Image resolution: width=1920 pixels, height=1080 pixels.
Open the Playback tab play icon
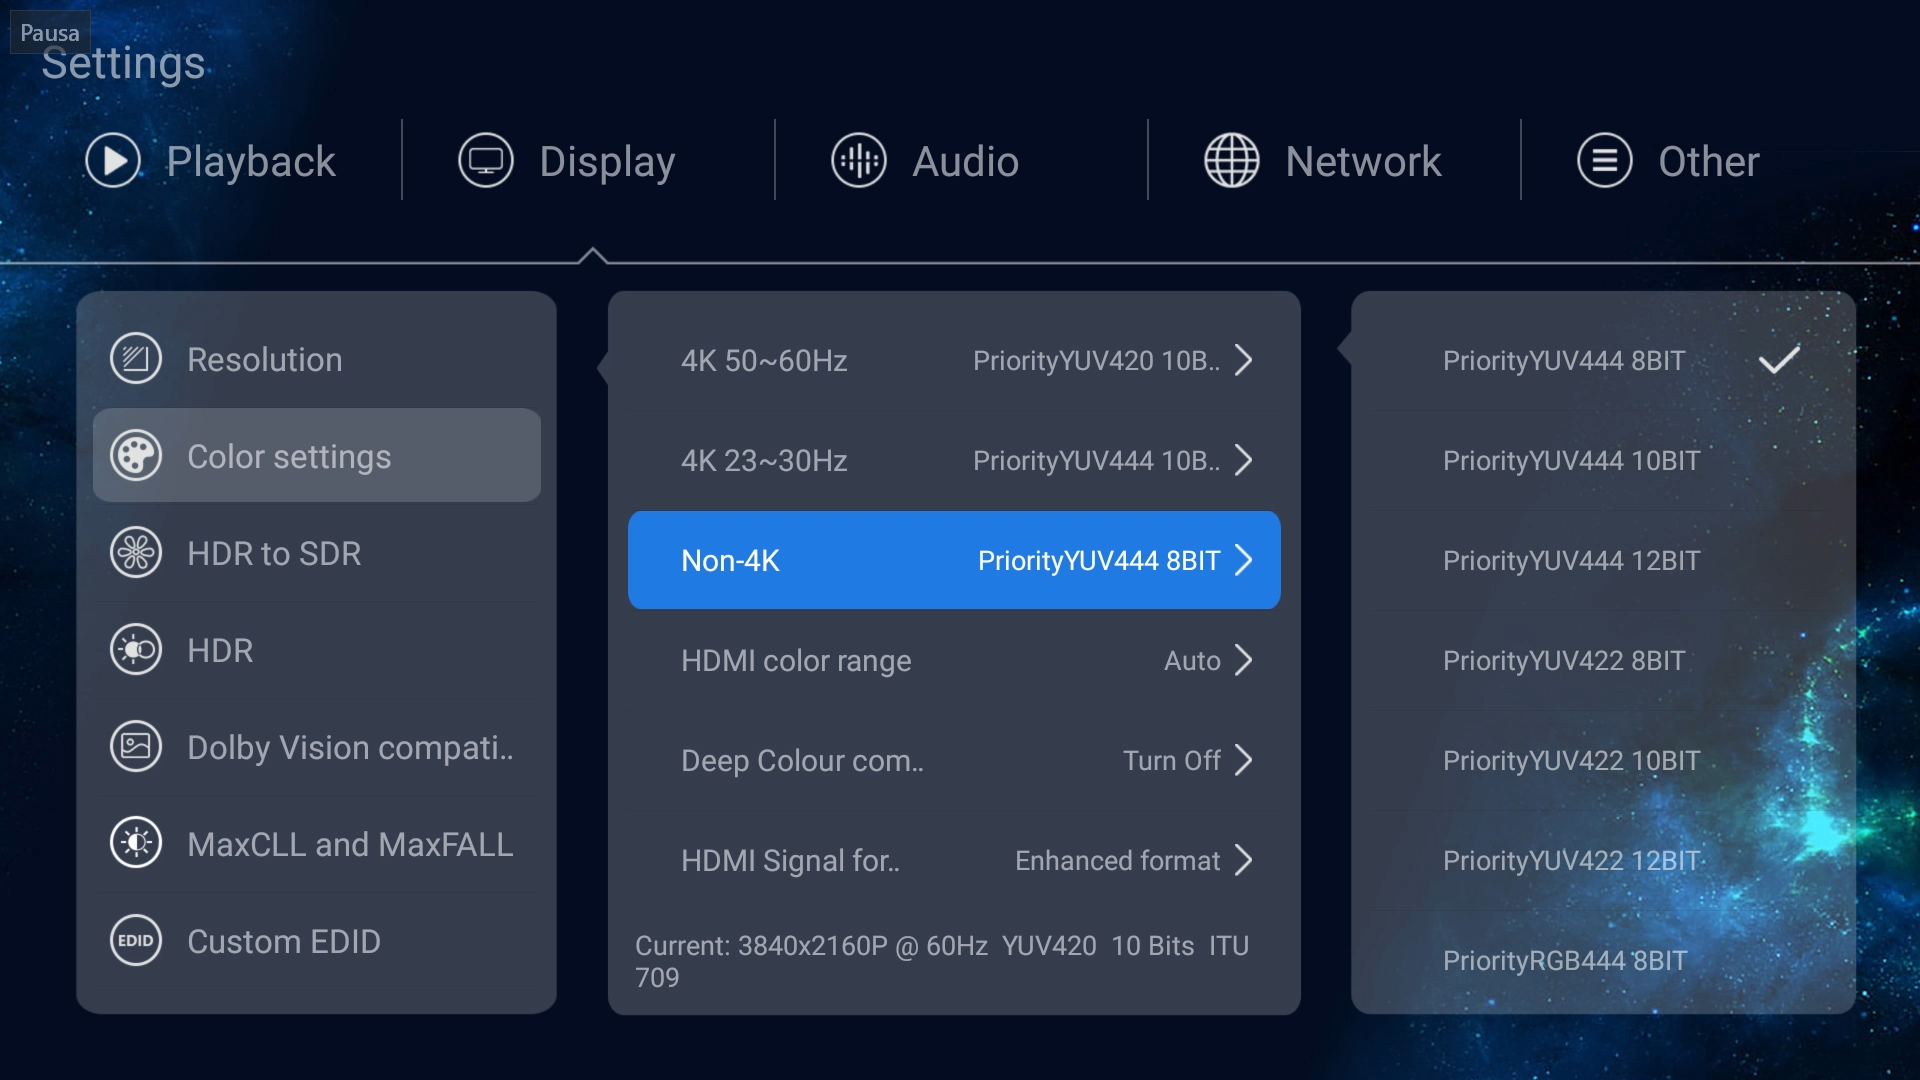[113, 161]
